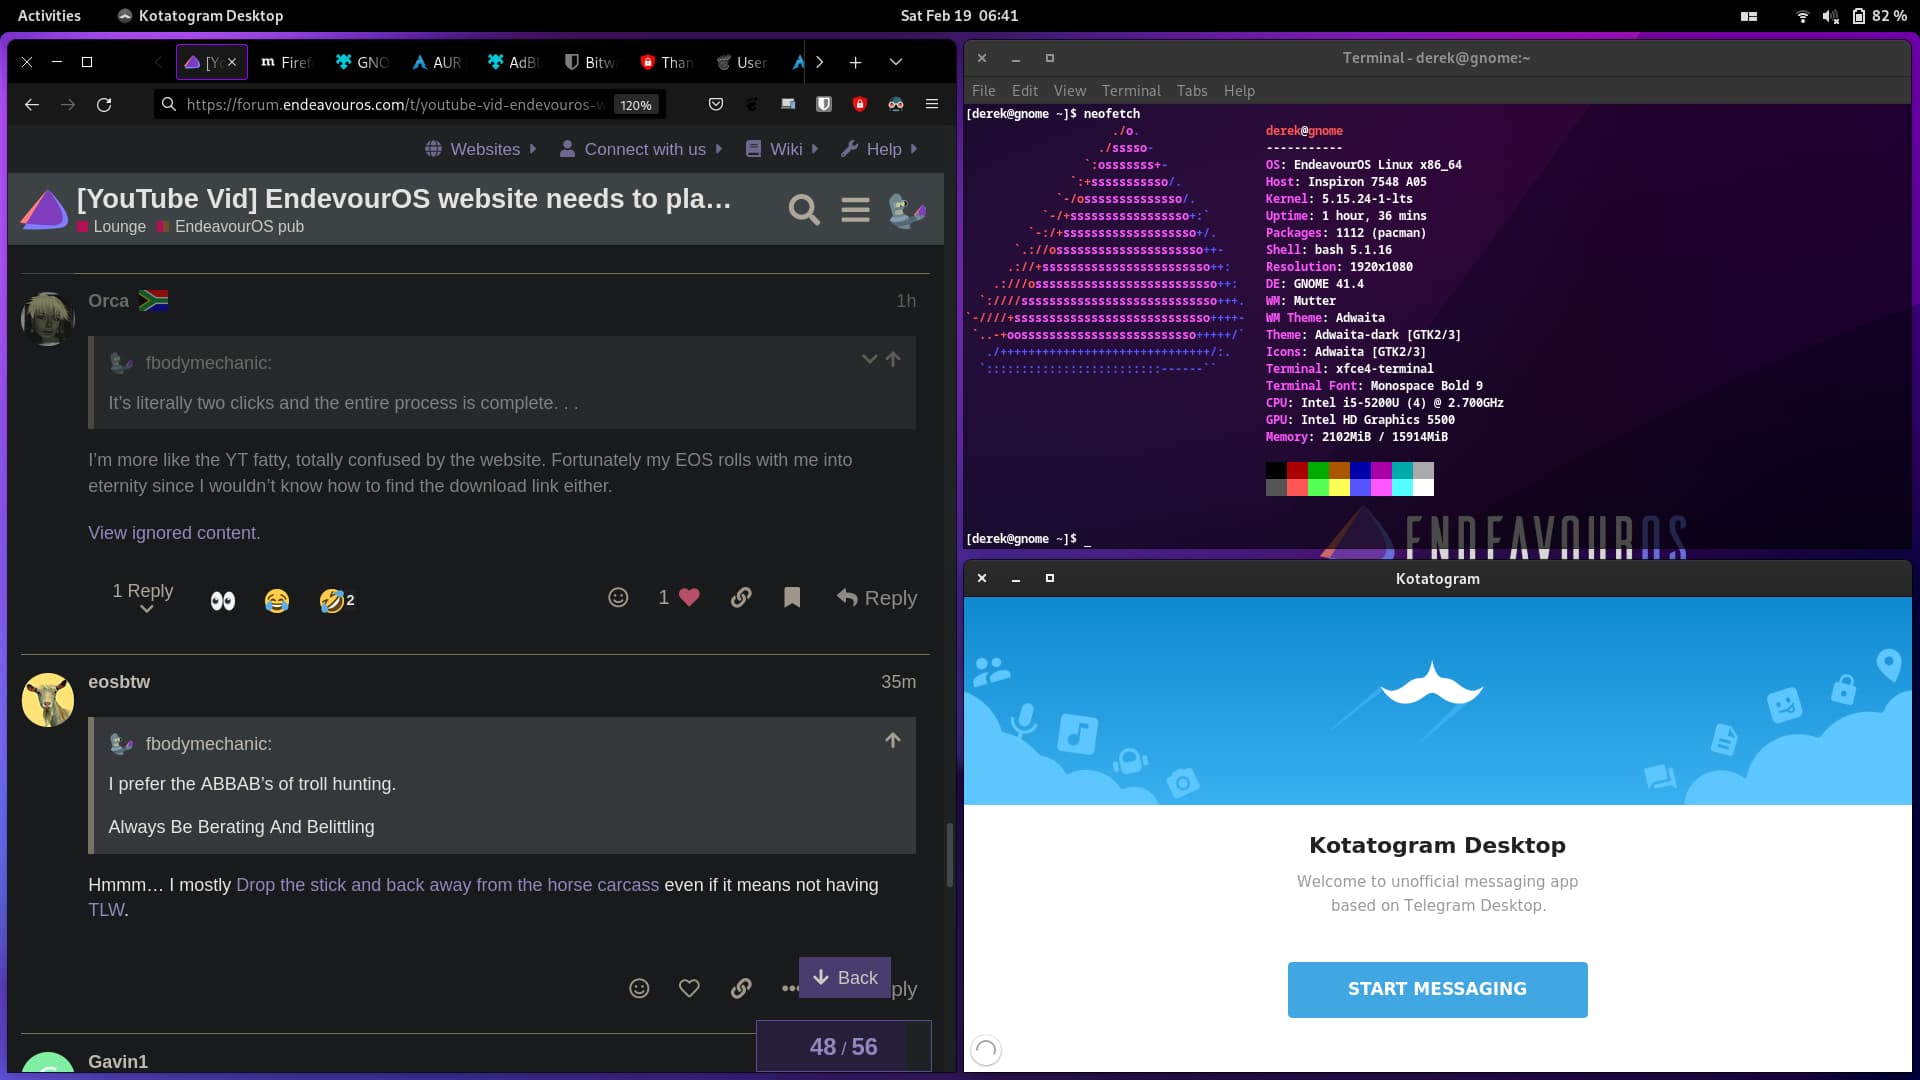Open your user avatar menu on the forum header
1920x1080 pixels.
(908, 210)
